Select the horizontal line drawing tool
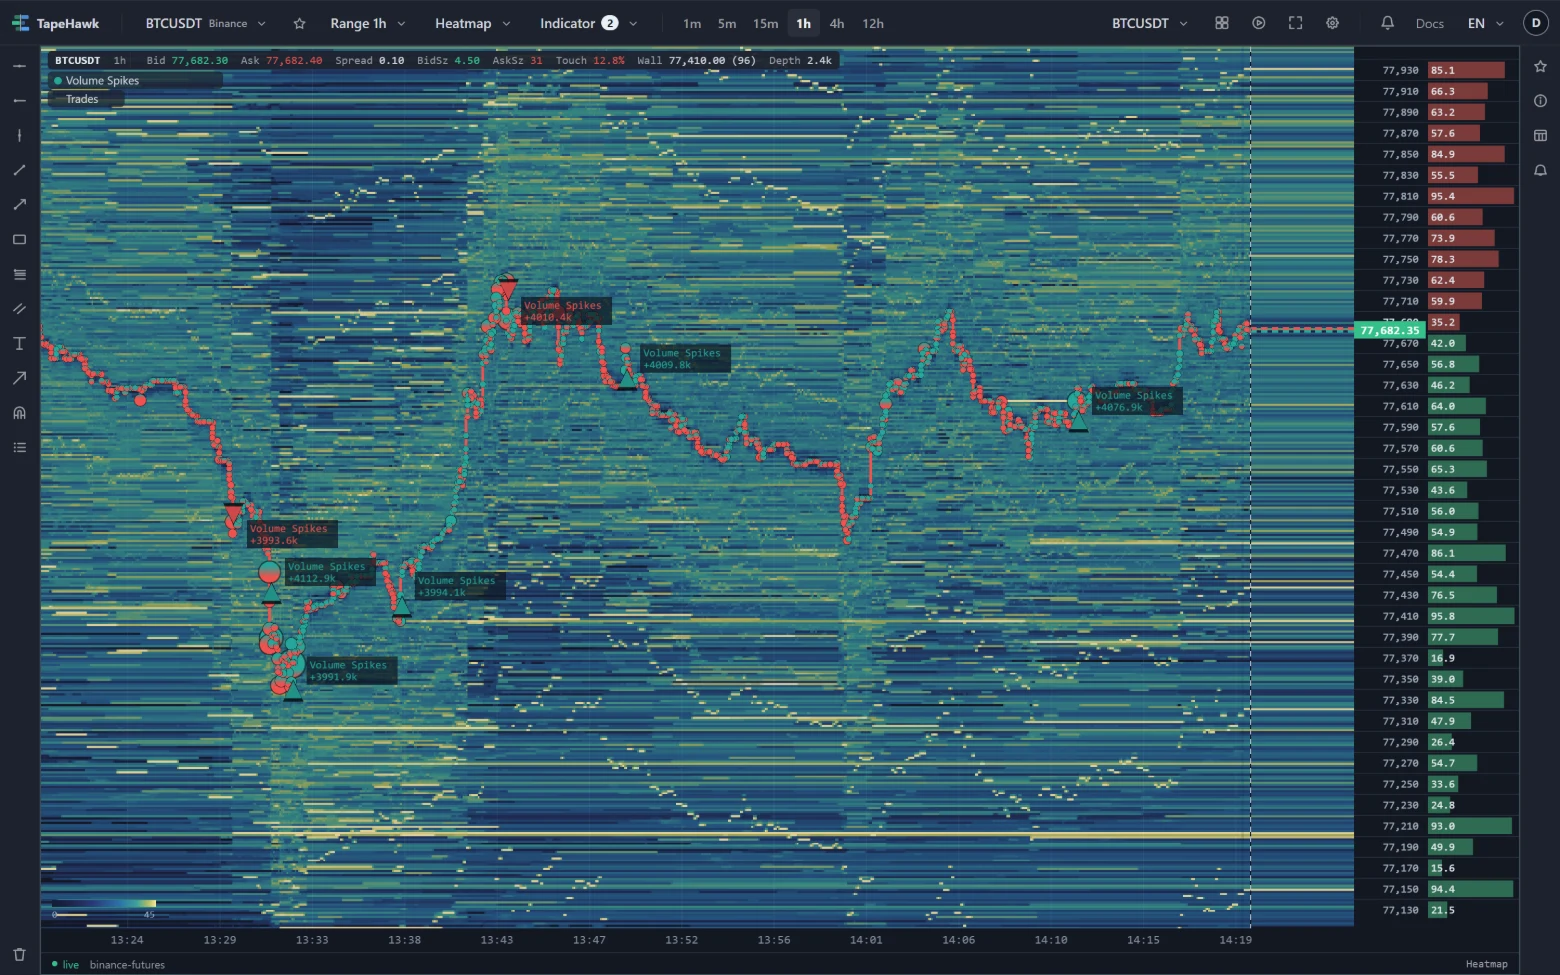 (x=19, y=66)
